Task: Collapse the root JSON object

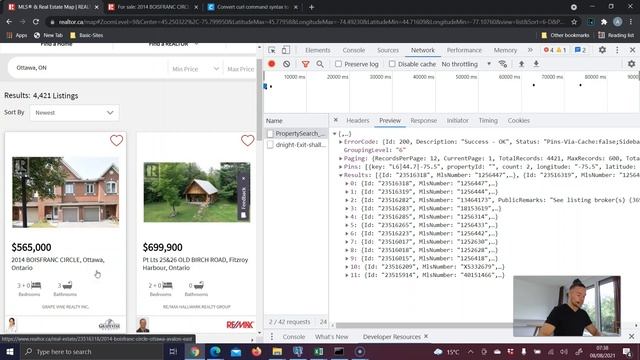Action: click(x=335, y=133)
